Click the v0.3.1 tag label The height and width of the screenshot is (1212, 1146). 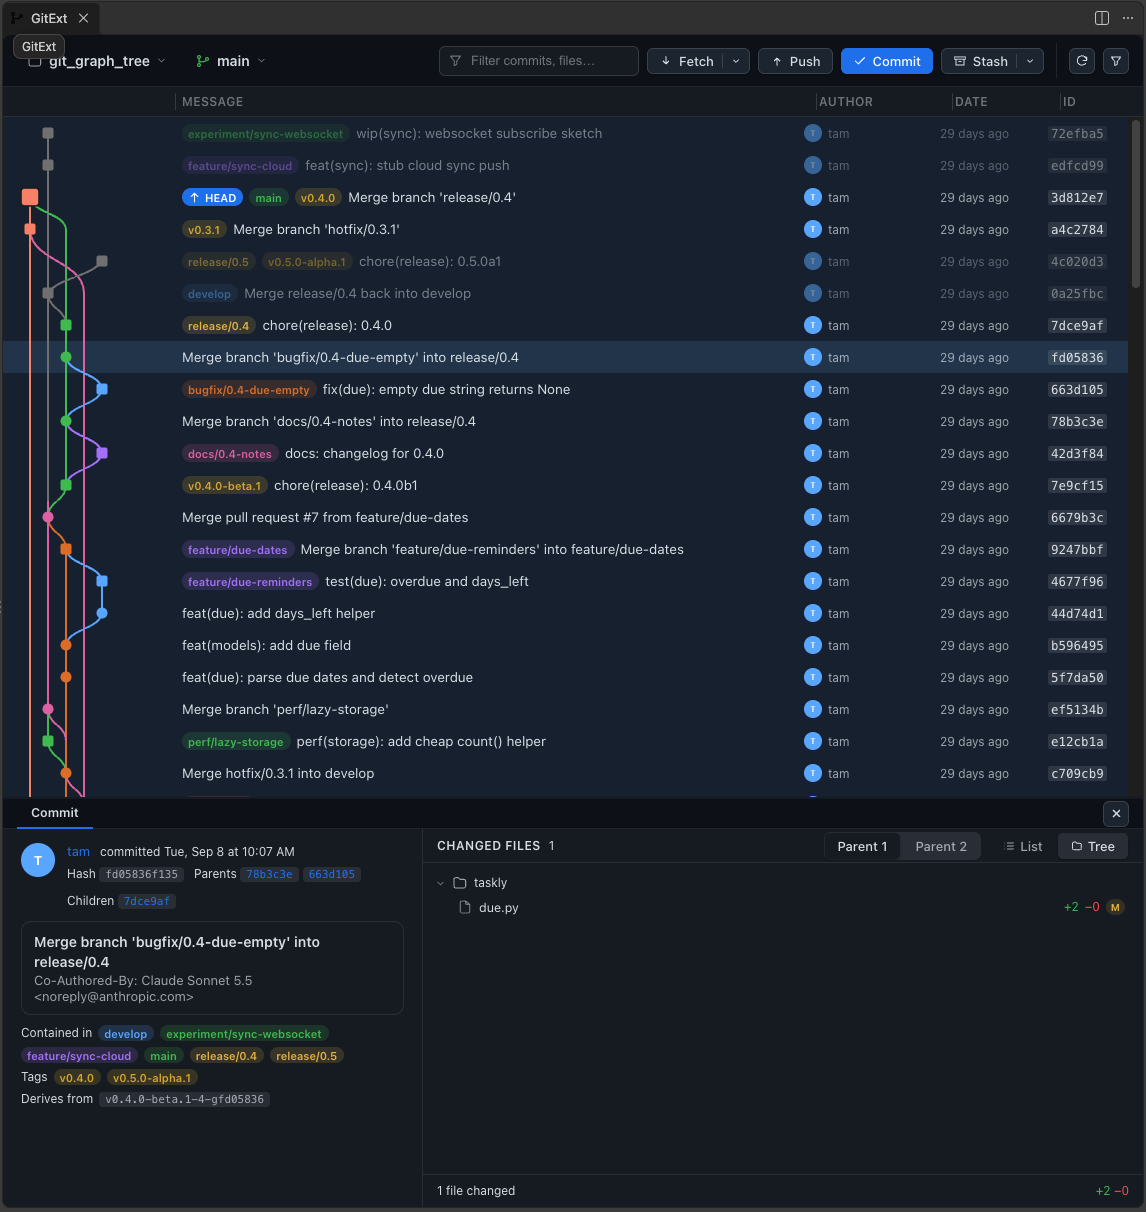click(204, 230)
